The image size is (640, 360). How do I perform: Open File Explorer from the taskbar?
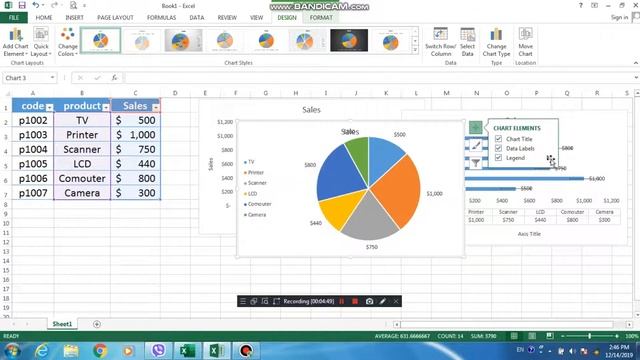point(71,351)
